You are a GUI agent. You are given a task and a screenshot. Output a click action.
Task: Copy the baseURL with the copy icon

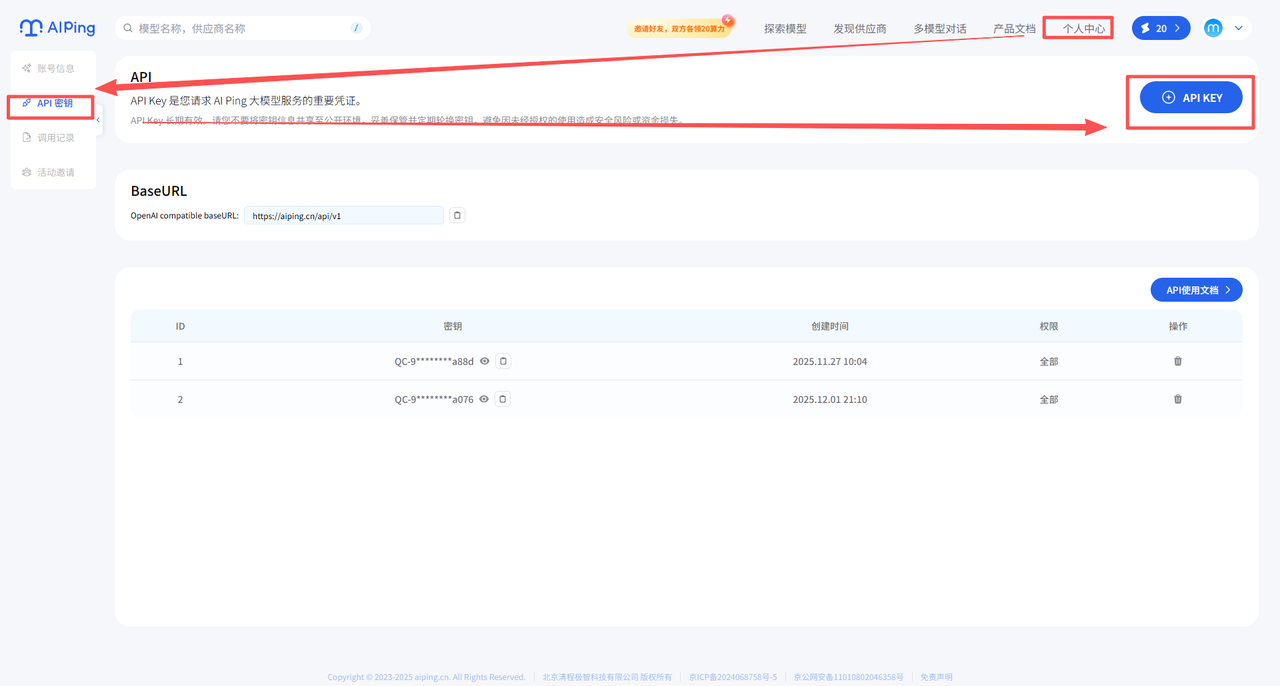tap(457, 215)
